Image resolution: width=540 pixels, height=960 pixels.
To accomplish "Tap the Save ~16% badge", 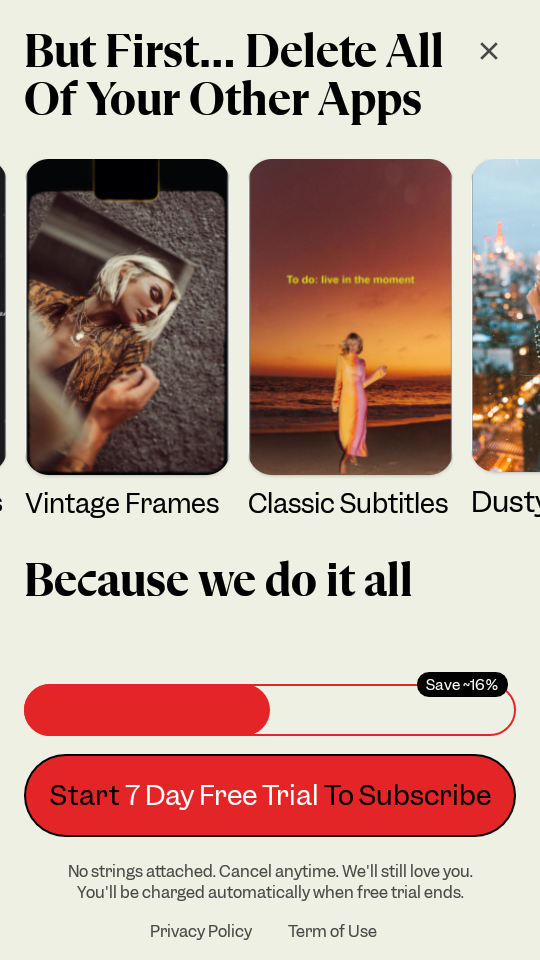I will (462, 684).
